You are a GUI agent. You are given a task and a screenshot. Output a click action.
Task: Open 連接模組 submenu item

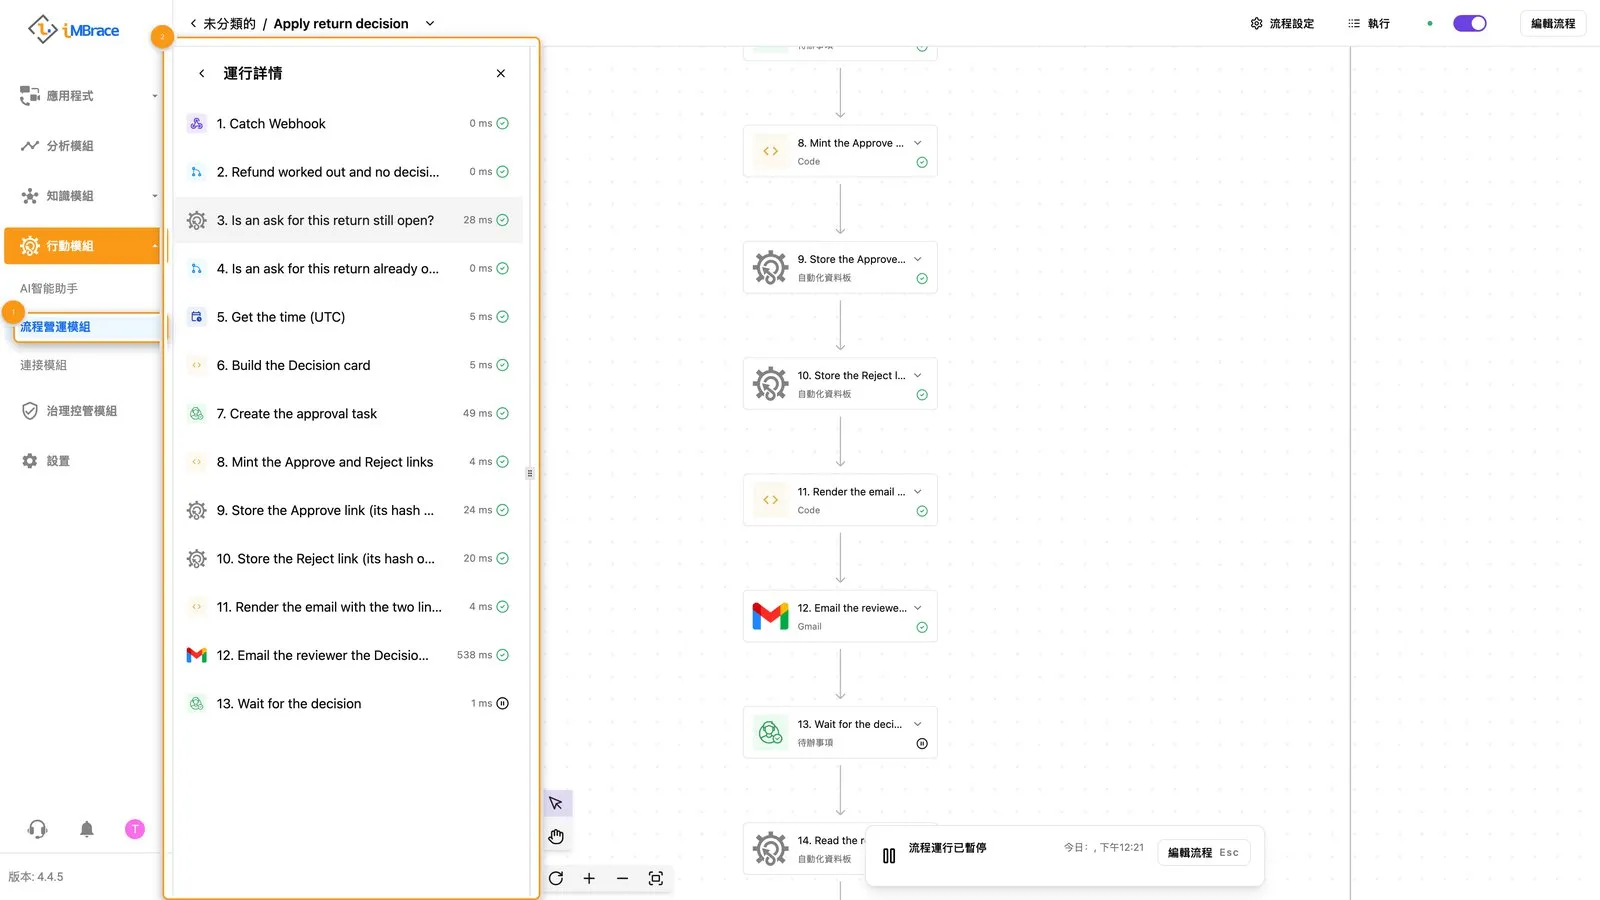(44, 365)
